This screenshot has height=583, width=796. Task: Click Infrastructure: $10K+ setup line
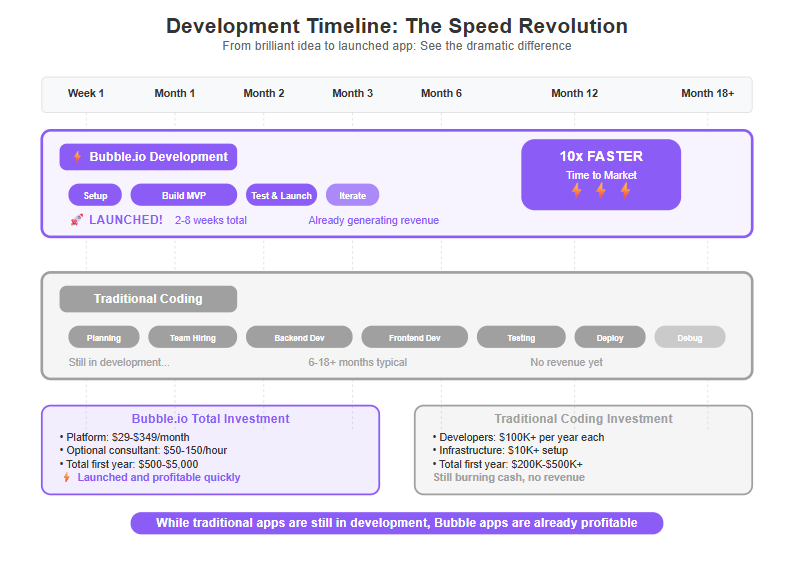(501, 450)
